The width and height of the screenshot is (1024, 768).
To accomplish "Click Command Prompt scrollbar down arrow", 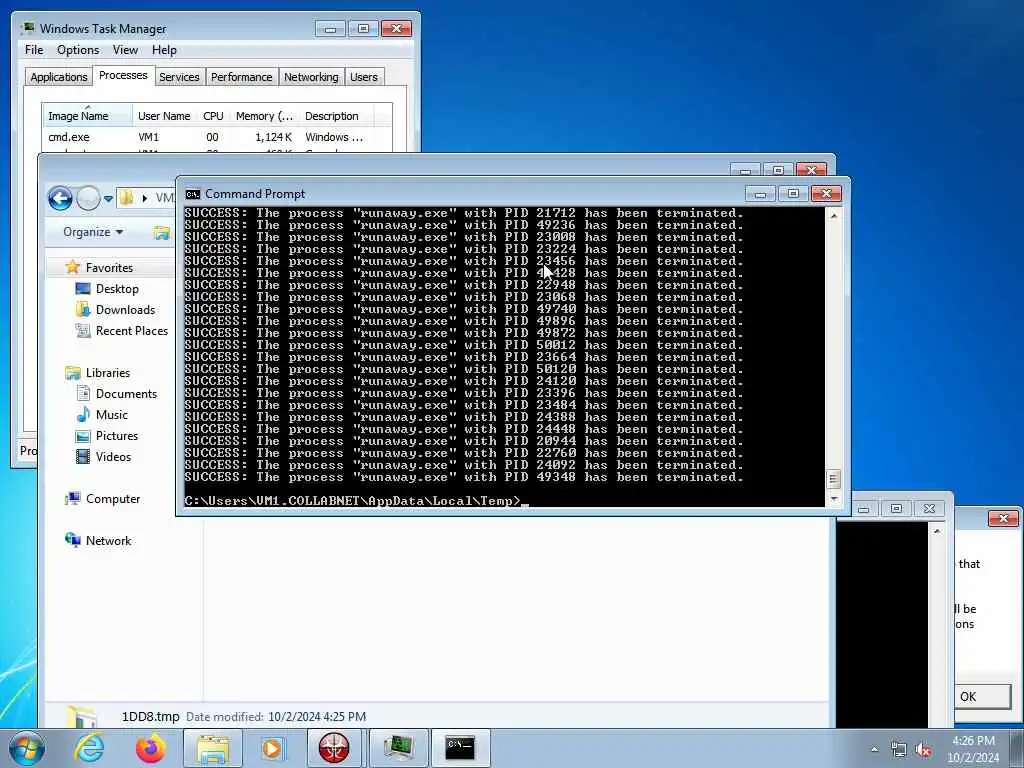I will (x=834, y=499).
